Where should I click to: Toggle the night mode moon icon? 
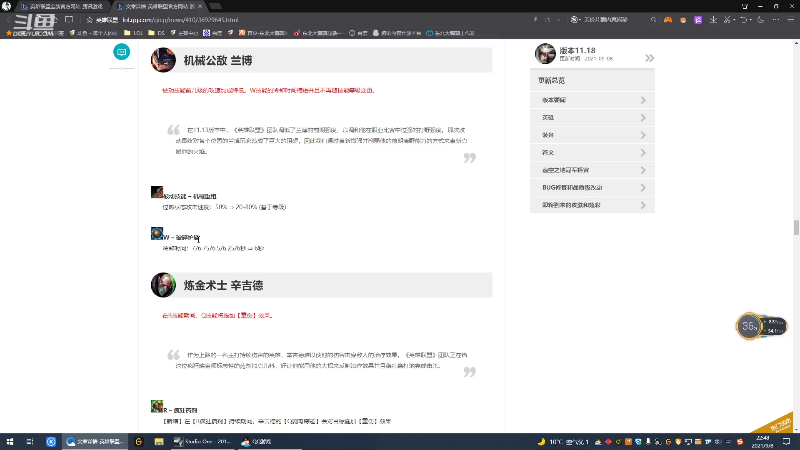coord(761,20)
